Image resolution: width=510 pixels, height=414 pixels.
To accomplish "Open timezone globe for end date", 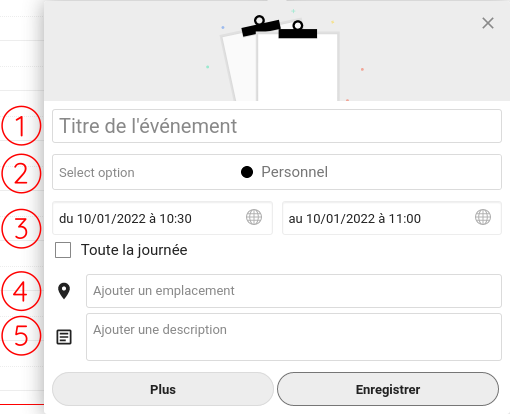I will [483, 217].
